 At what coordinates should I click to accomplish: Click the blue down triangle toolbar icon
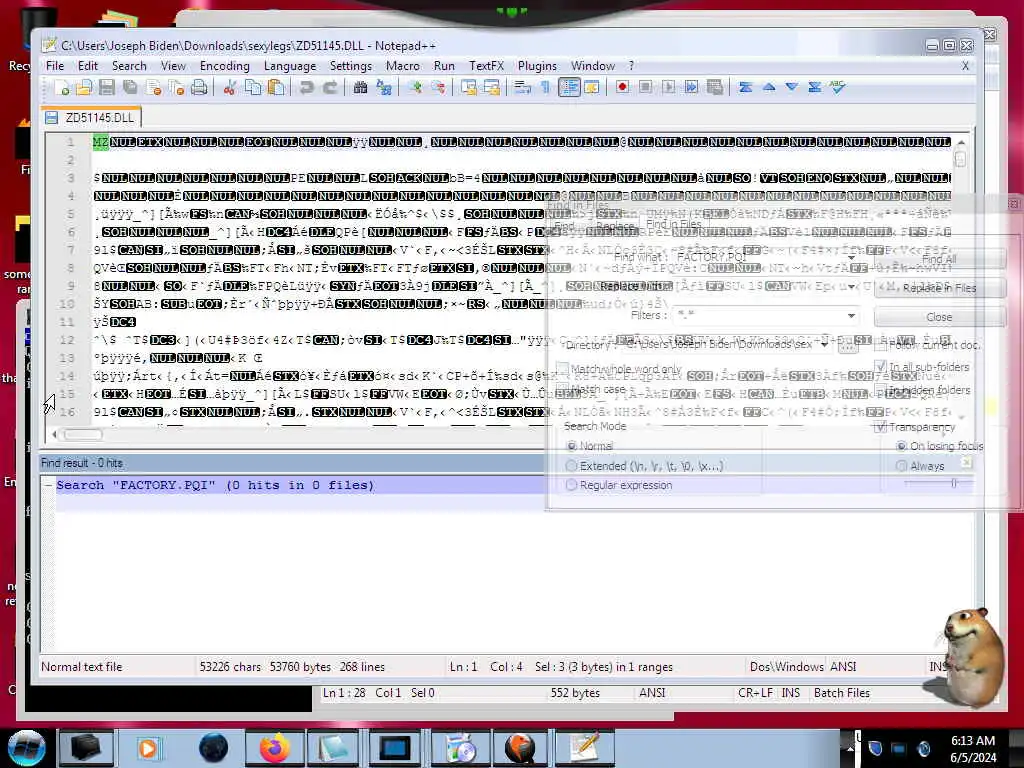[x=792, y=87]
